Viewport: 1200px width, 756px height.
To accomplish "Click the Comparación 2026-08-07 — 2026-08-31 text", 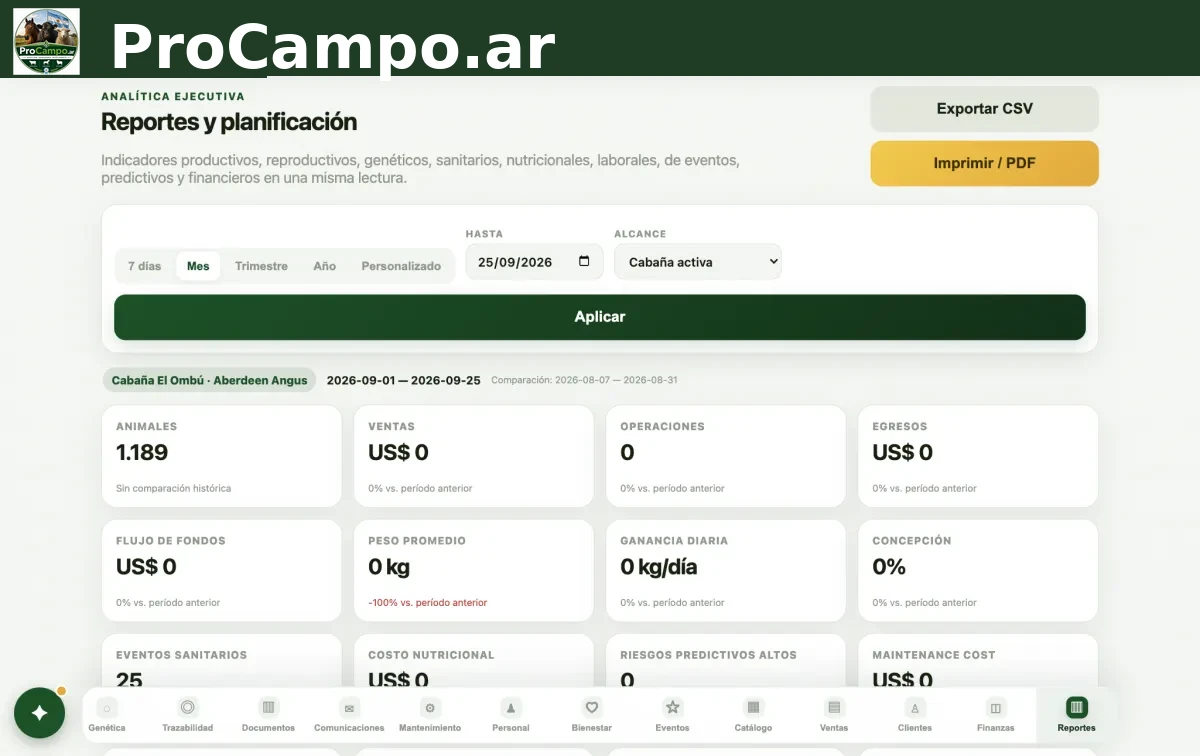I will (x=584, y=380).
